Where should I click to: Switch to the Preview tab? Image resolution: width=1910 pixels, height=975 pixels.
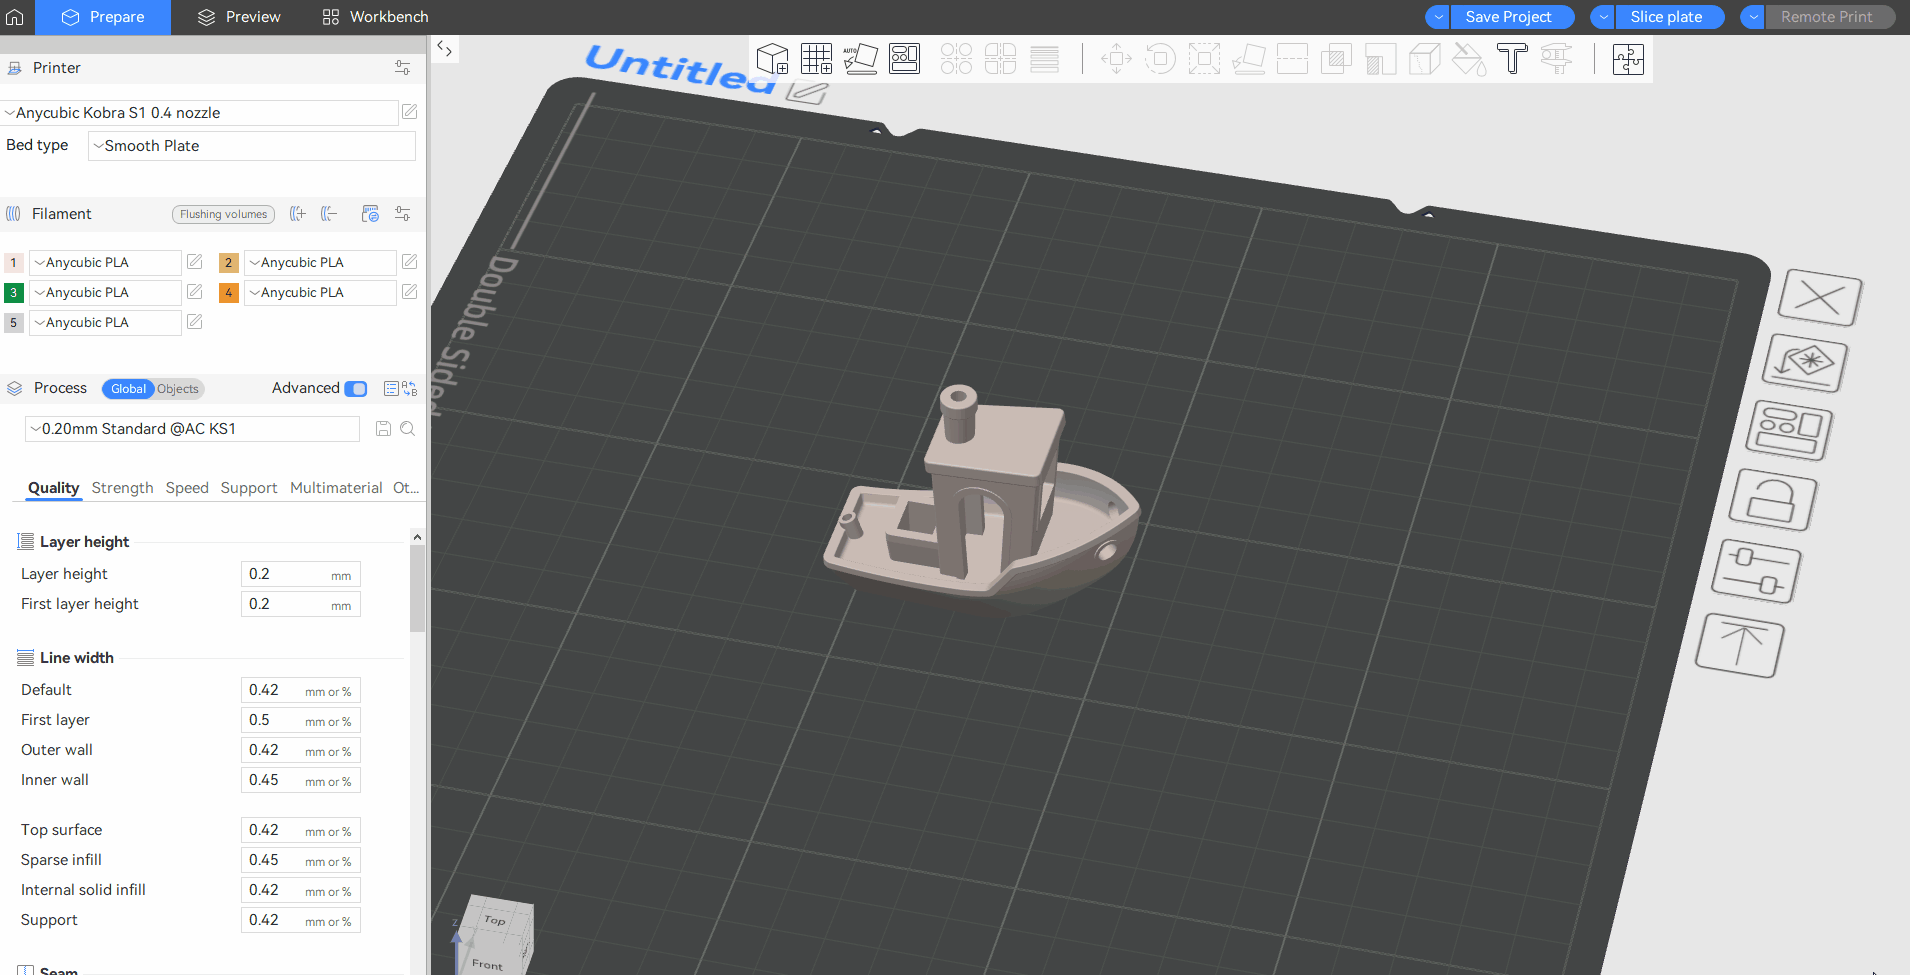coord(239,17)
